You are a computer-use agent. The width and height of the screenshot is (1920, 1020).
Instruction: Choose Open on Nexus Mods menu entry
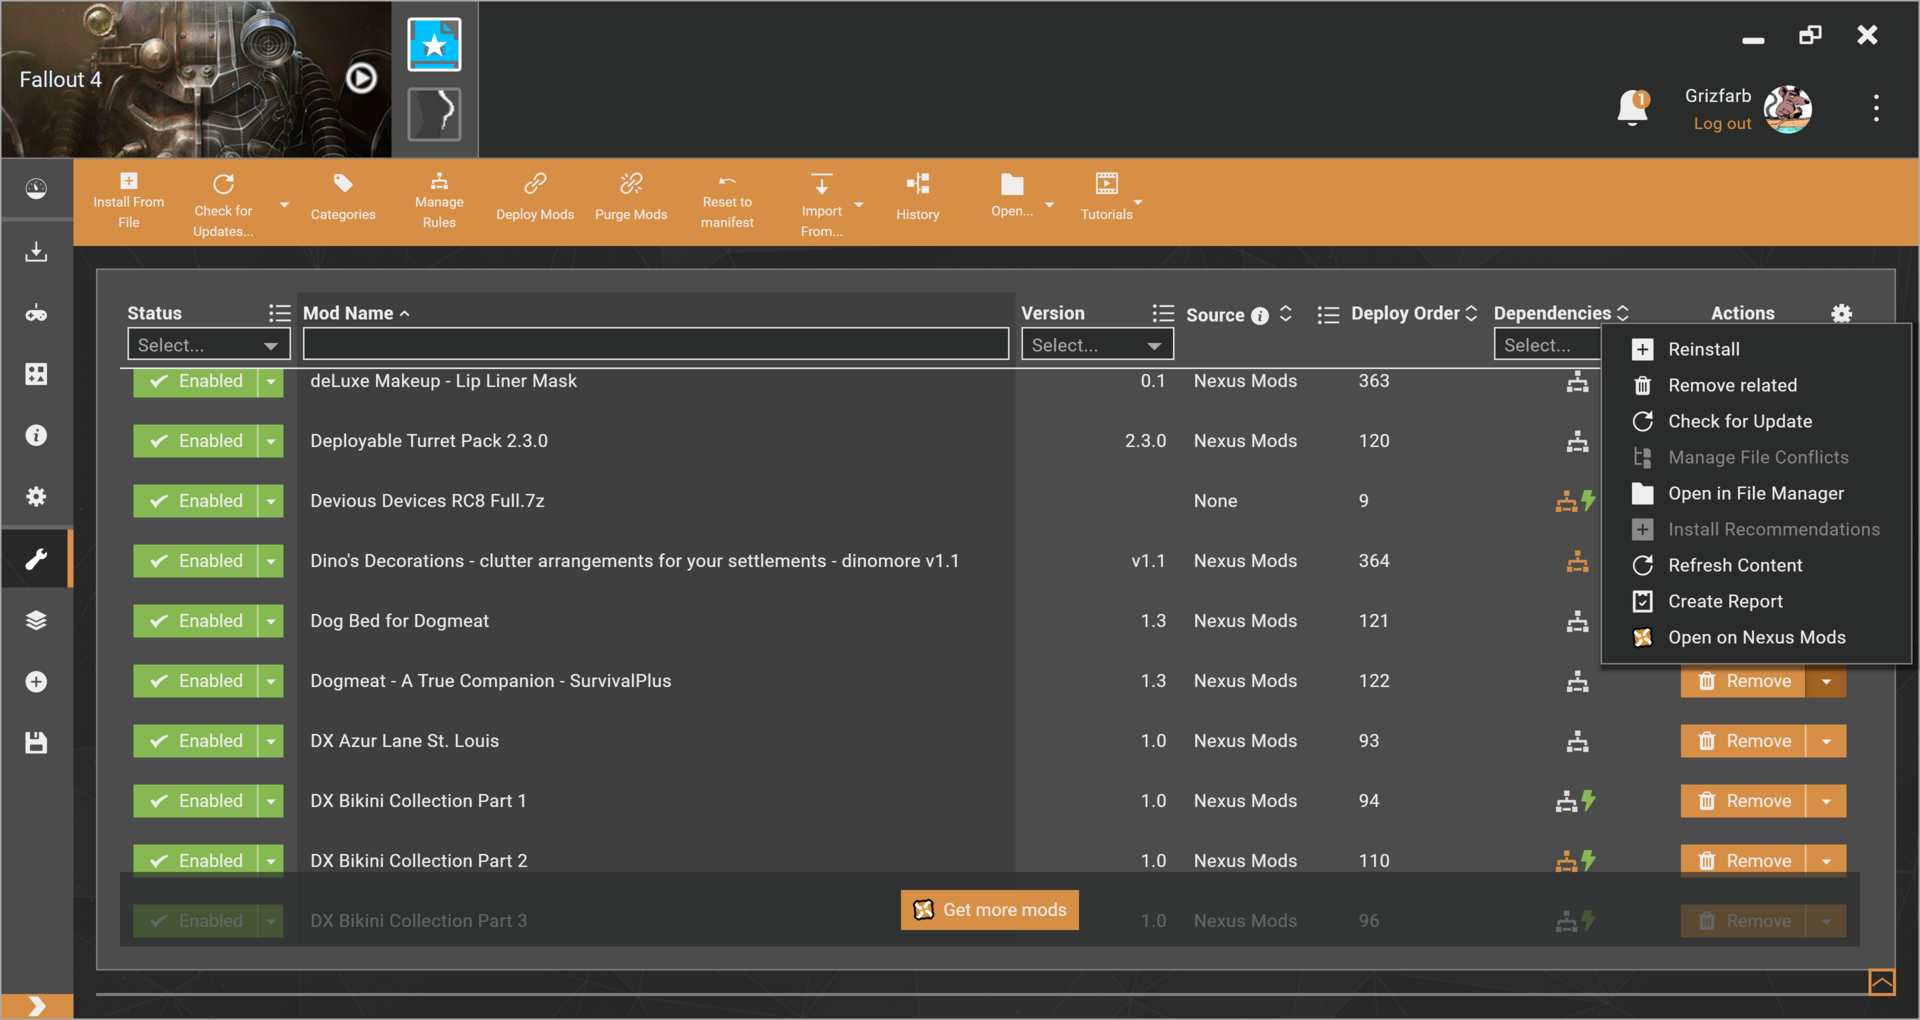tap(1756, 637)
